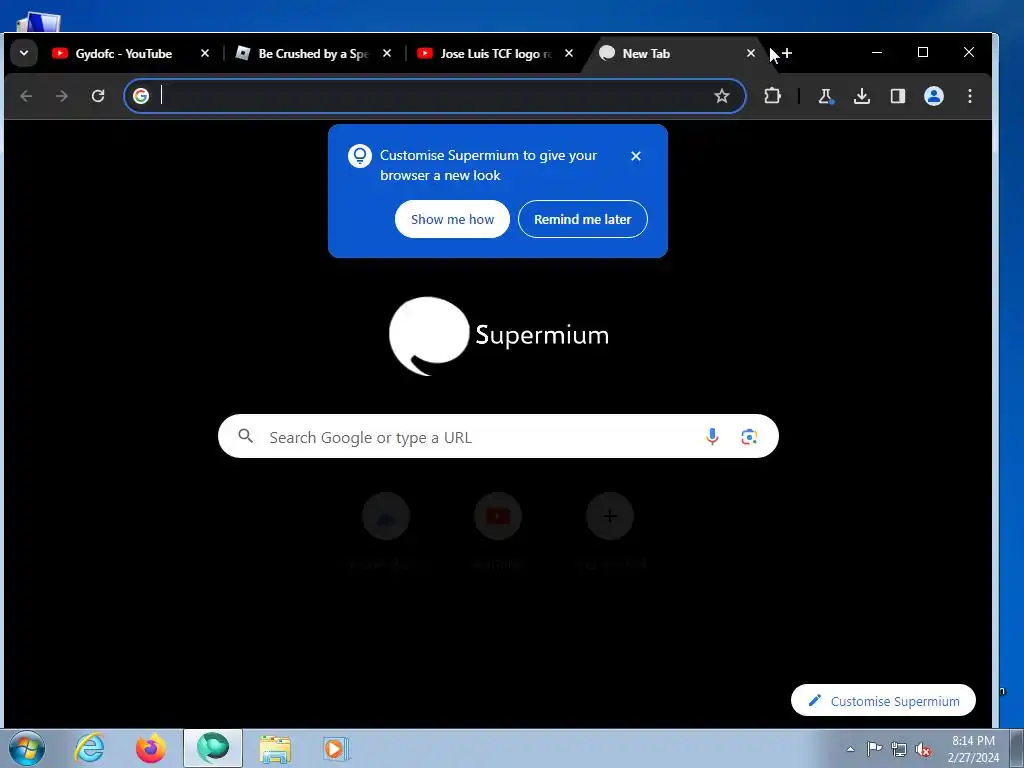The height and width of the screenshot is (768, 1024).
Task: Click the muted volume tray icon
Action: [923, 749]
